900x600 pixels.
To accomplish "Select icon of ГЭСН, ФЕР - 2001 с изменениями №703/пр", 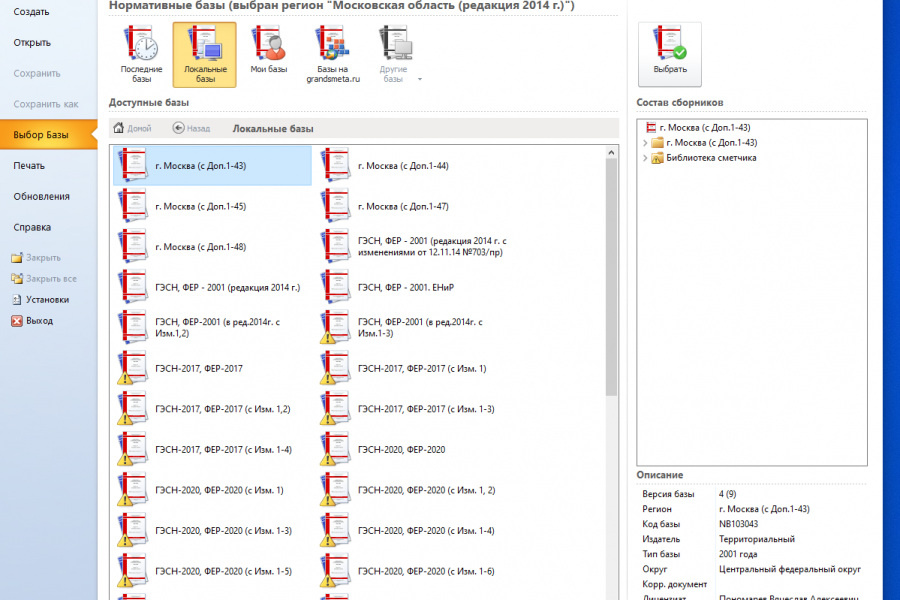I will [335, 246].
